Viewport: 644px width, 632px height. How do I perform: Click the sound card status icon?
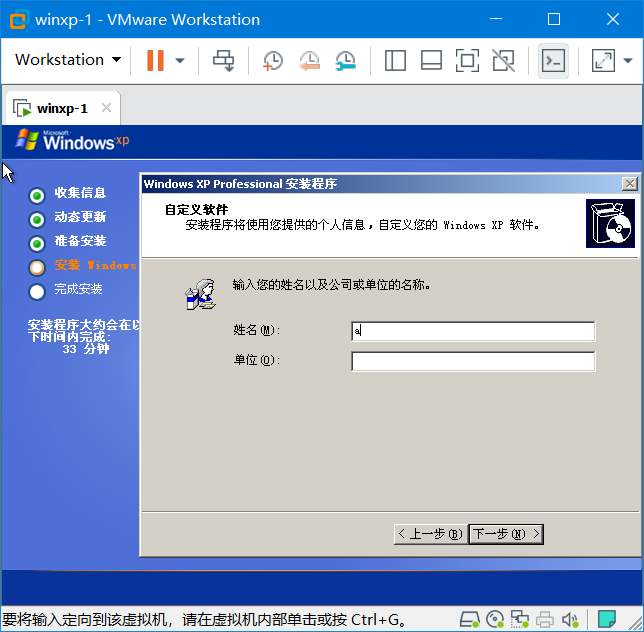[x=570, y=619]
